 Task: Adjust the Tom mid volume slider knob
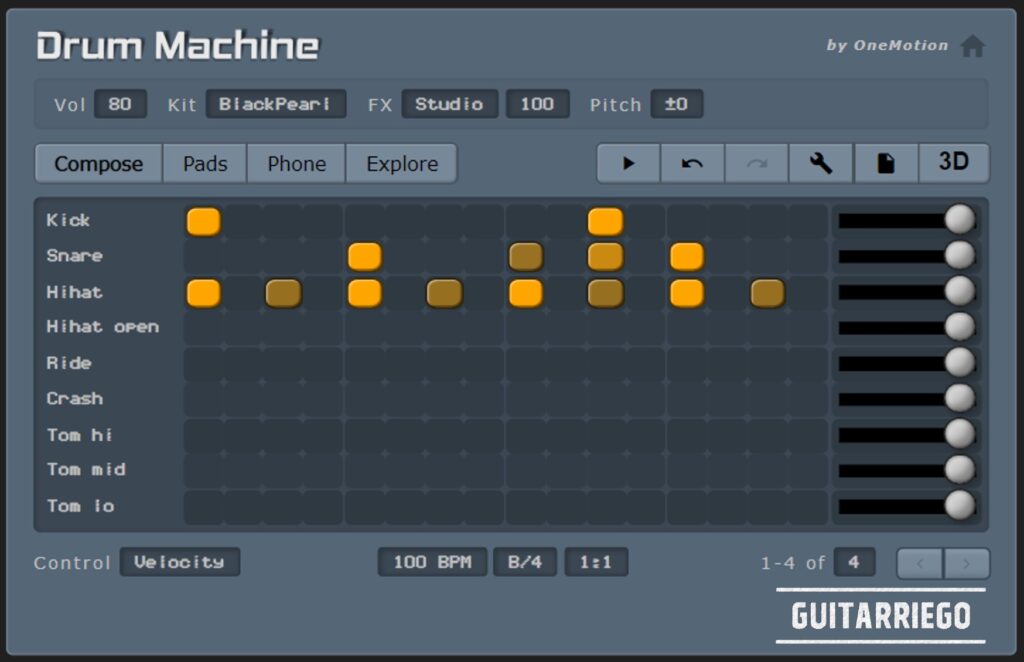tap(959, 469)
